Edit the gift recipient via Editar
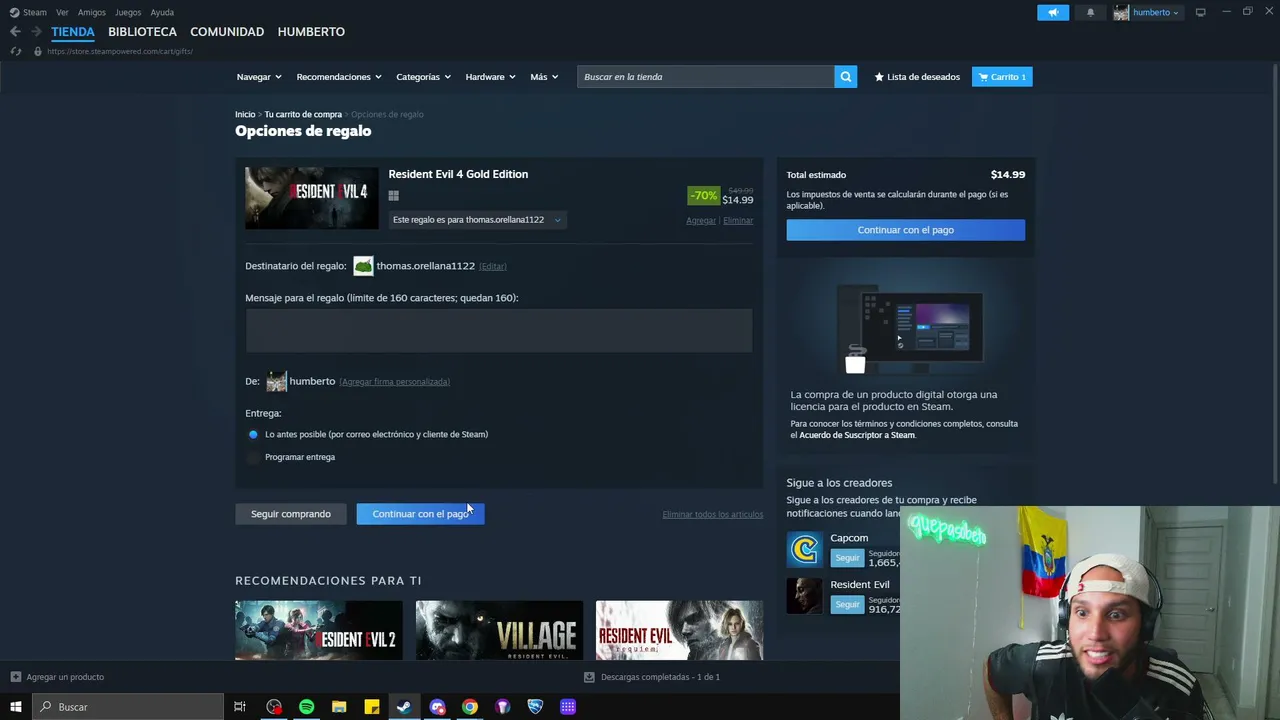 pos(493,267)
